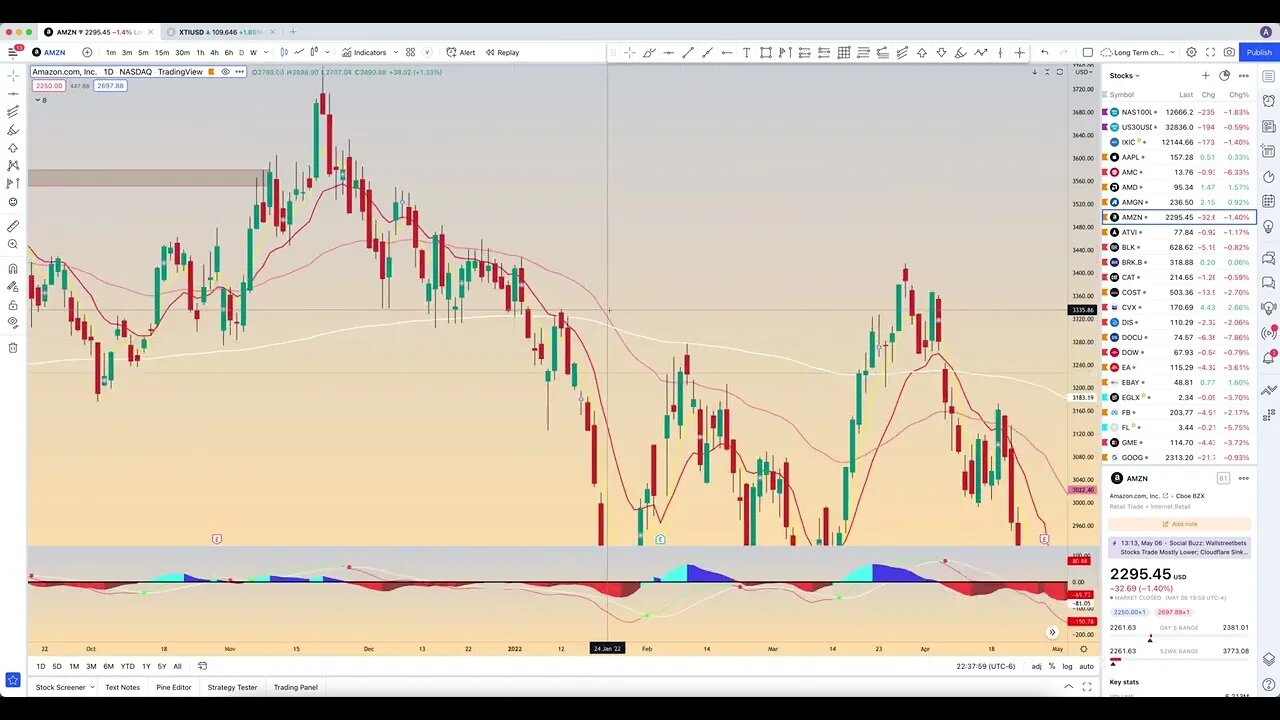Open the Stocks watchlist dropdown
This screenshot has height=720, width=1280.
click(x=1124, y=75)
